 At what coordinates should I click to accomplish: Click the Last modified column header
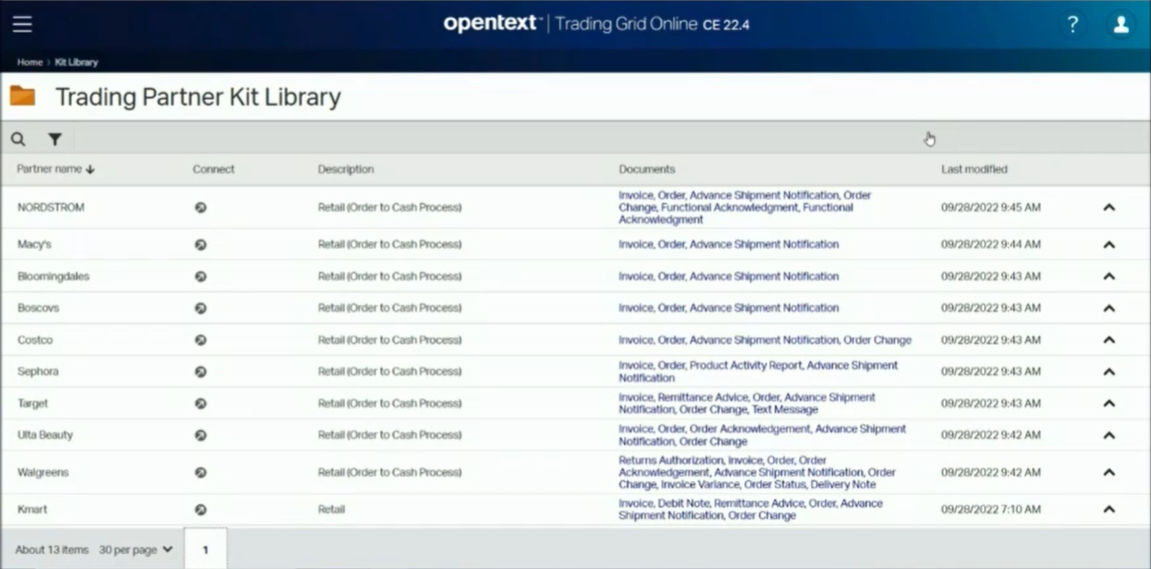coord(974,170)
